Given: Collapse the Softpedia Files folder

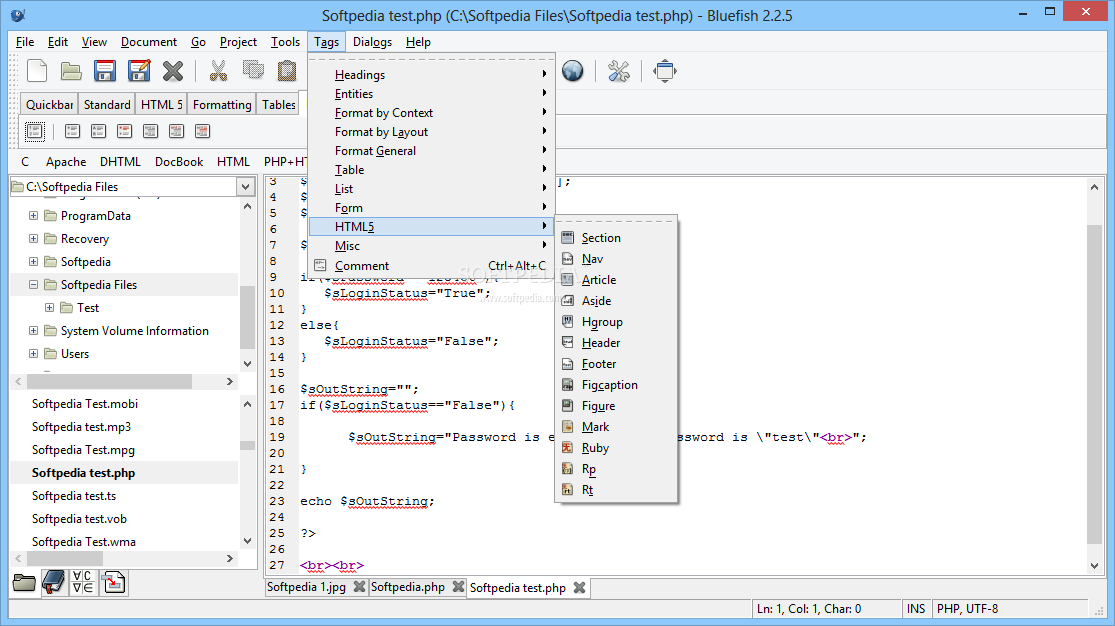Looking at the screenshot, I should (33, 285).
